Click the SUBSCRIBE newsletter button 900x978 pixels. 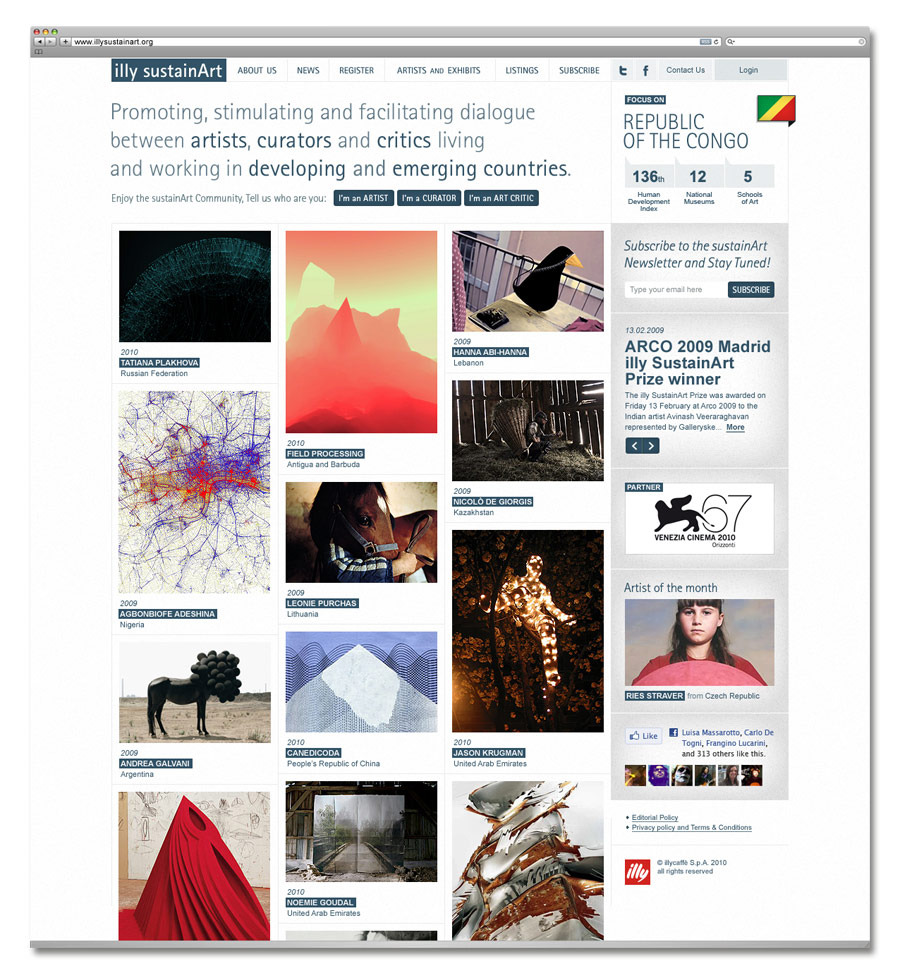click(751, 289)
